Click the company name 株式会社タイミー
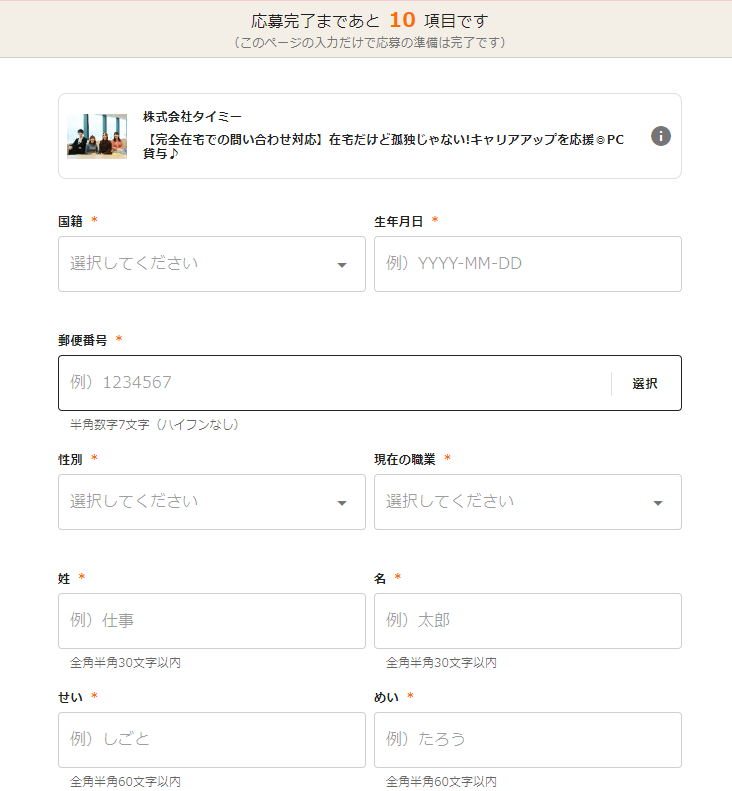Viewport: 732px width, 791px height. click(192, 117)
